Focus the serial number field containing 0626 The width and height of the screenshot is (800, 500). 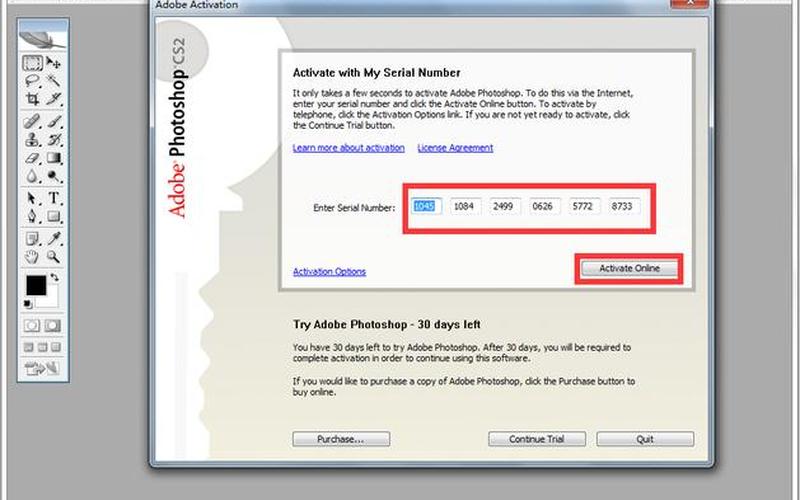[x=544, y=206]
